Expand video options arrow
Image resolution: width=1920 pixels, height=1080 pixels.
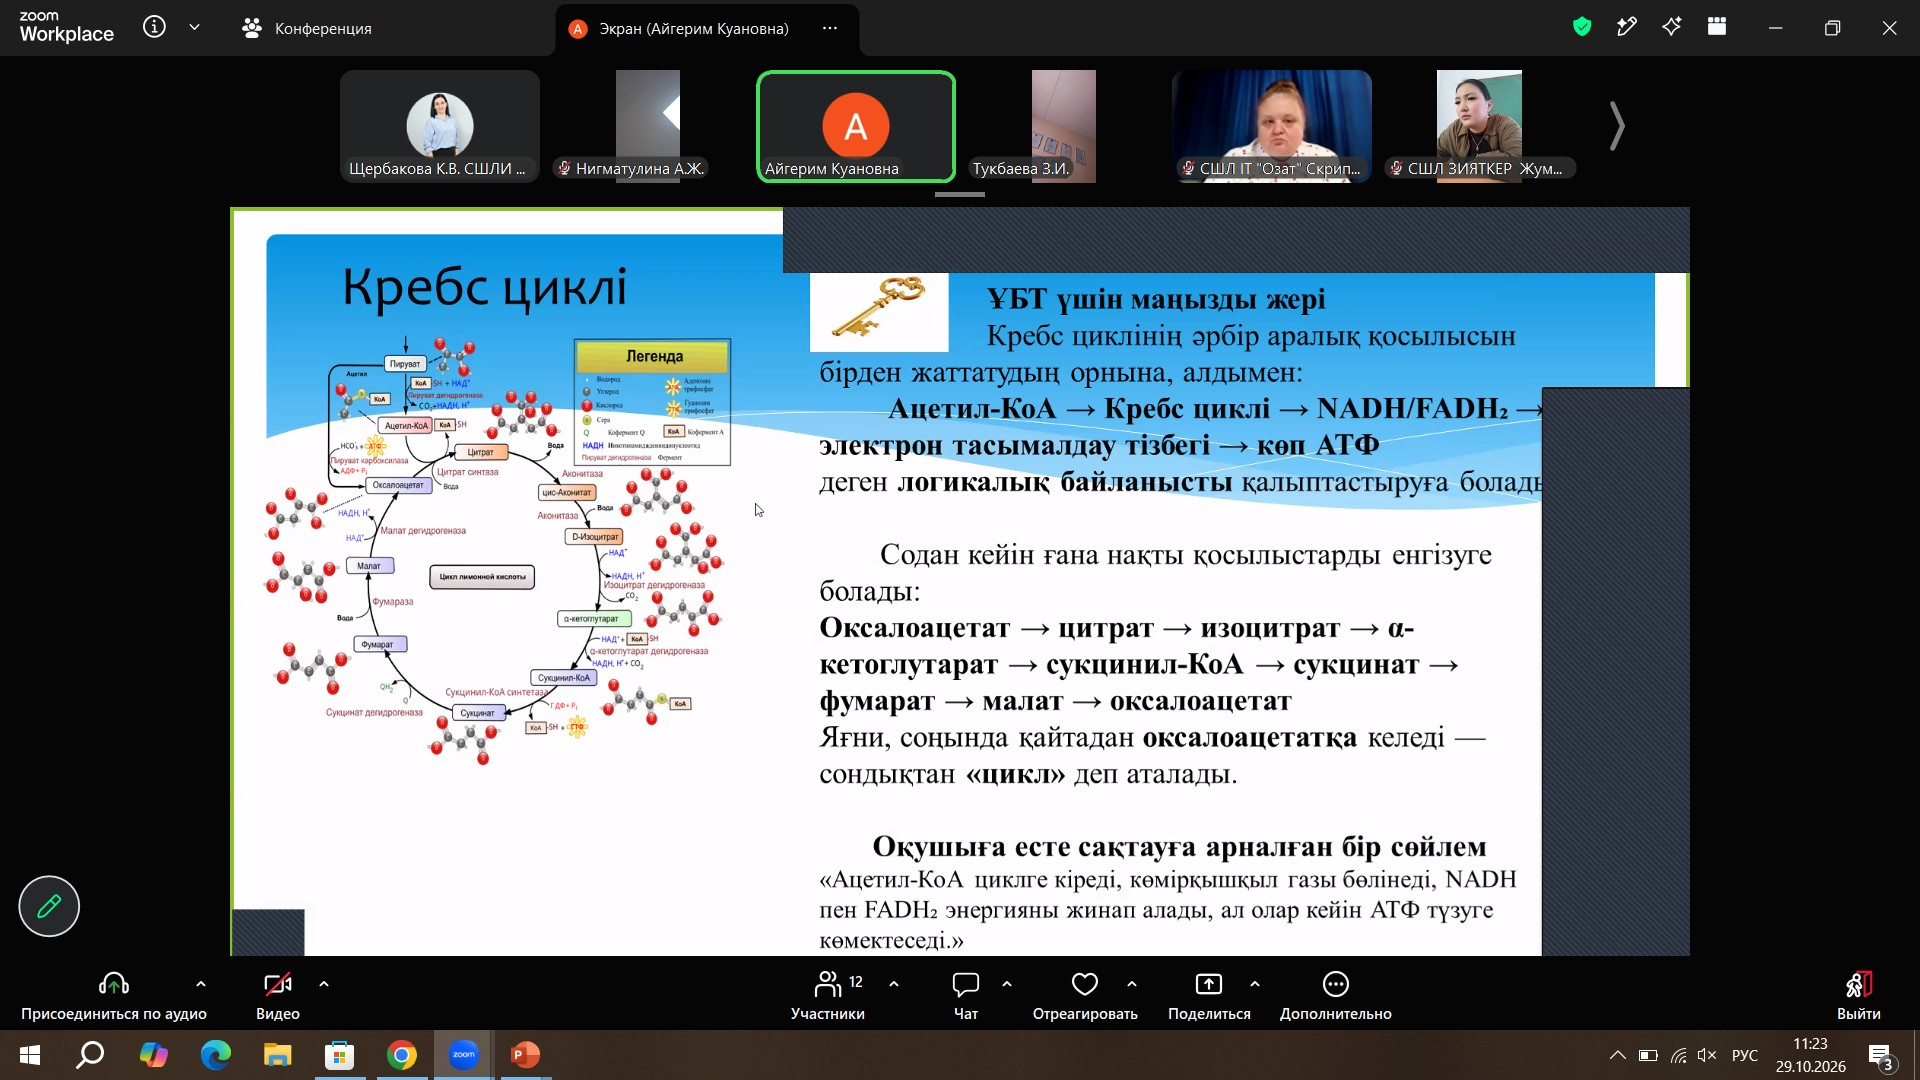coord(324,984)
